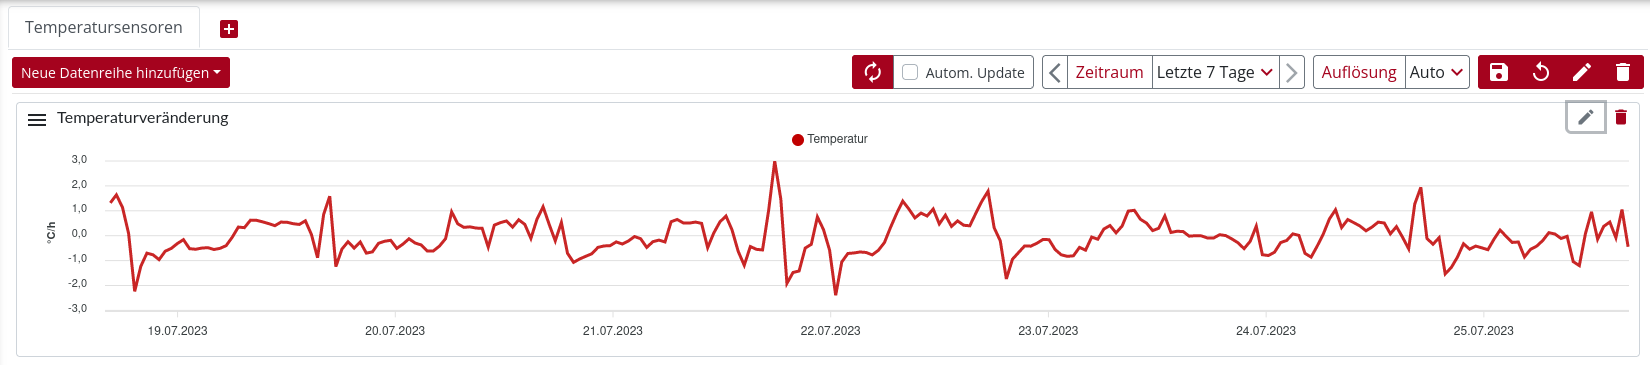Click the refresh data icon
This screenshot has width=1650, height=365.
pyautogui.click(x=873, y=72)
